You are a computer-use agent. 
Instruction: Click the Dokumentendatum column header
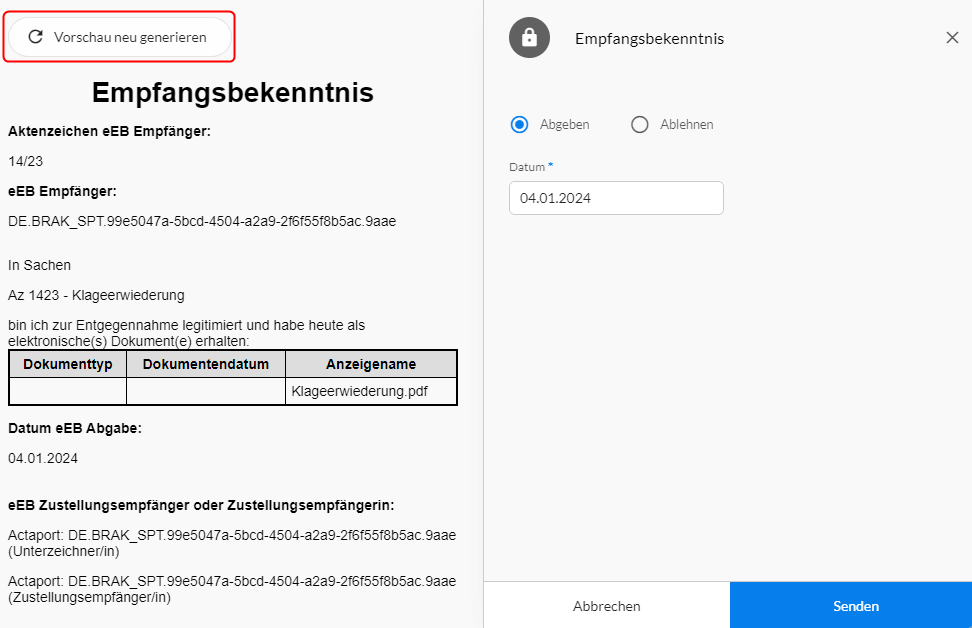pyautogui.click(x=206, y=364)
